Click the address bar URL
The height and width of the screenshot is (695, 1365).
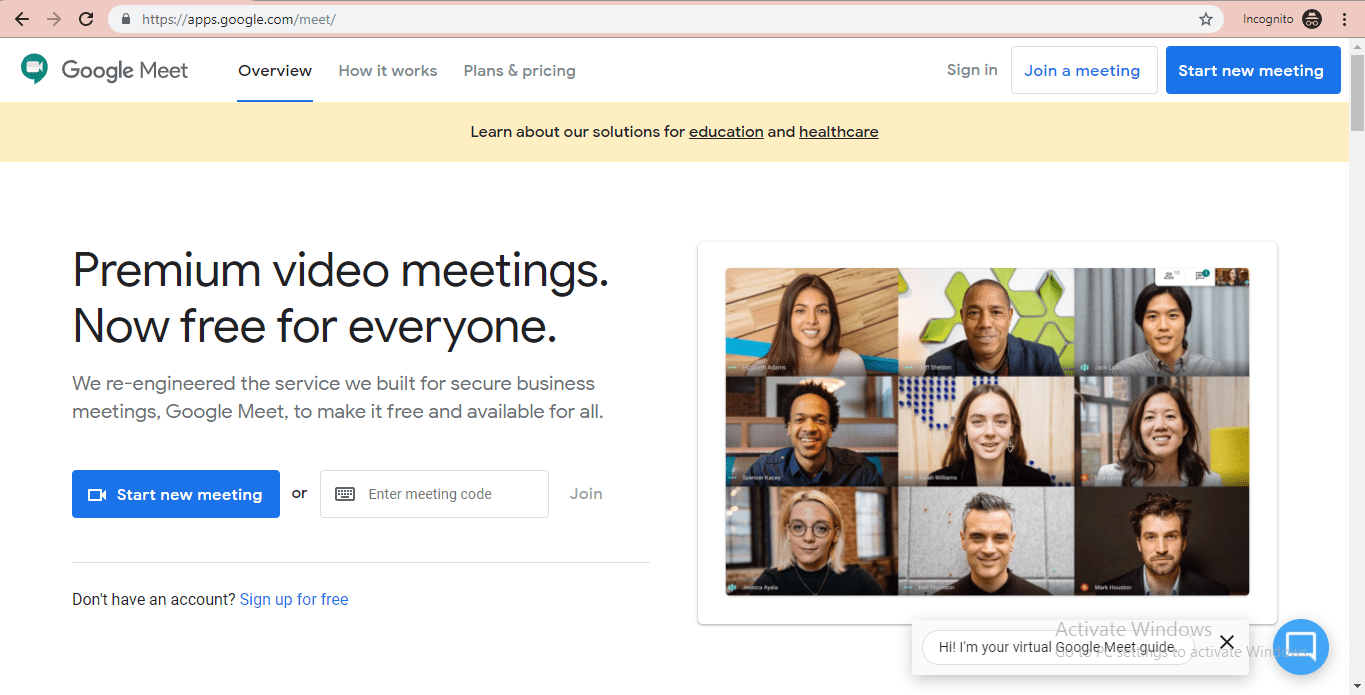point(238,19)
